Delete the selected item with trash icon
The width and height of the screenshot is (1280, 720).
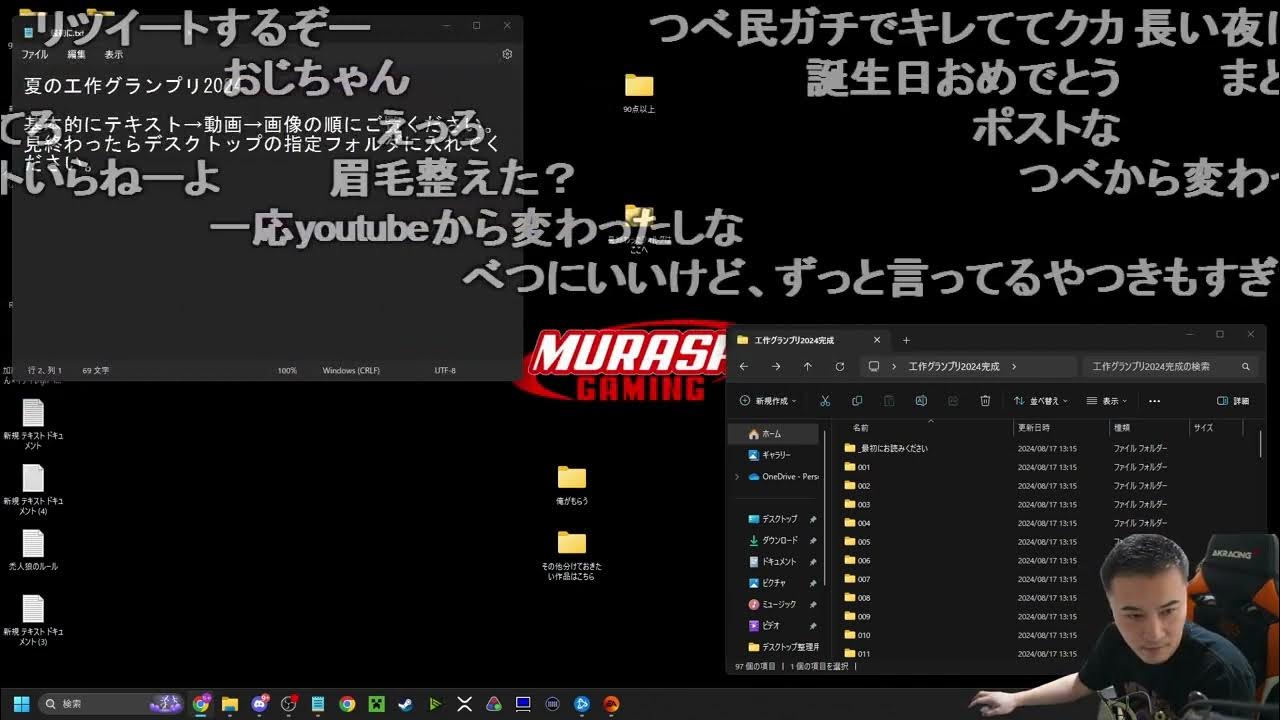click(x=985, y=401)
